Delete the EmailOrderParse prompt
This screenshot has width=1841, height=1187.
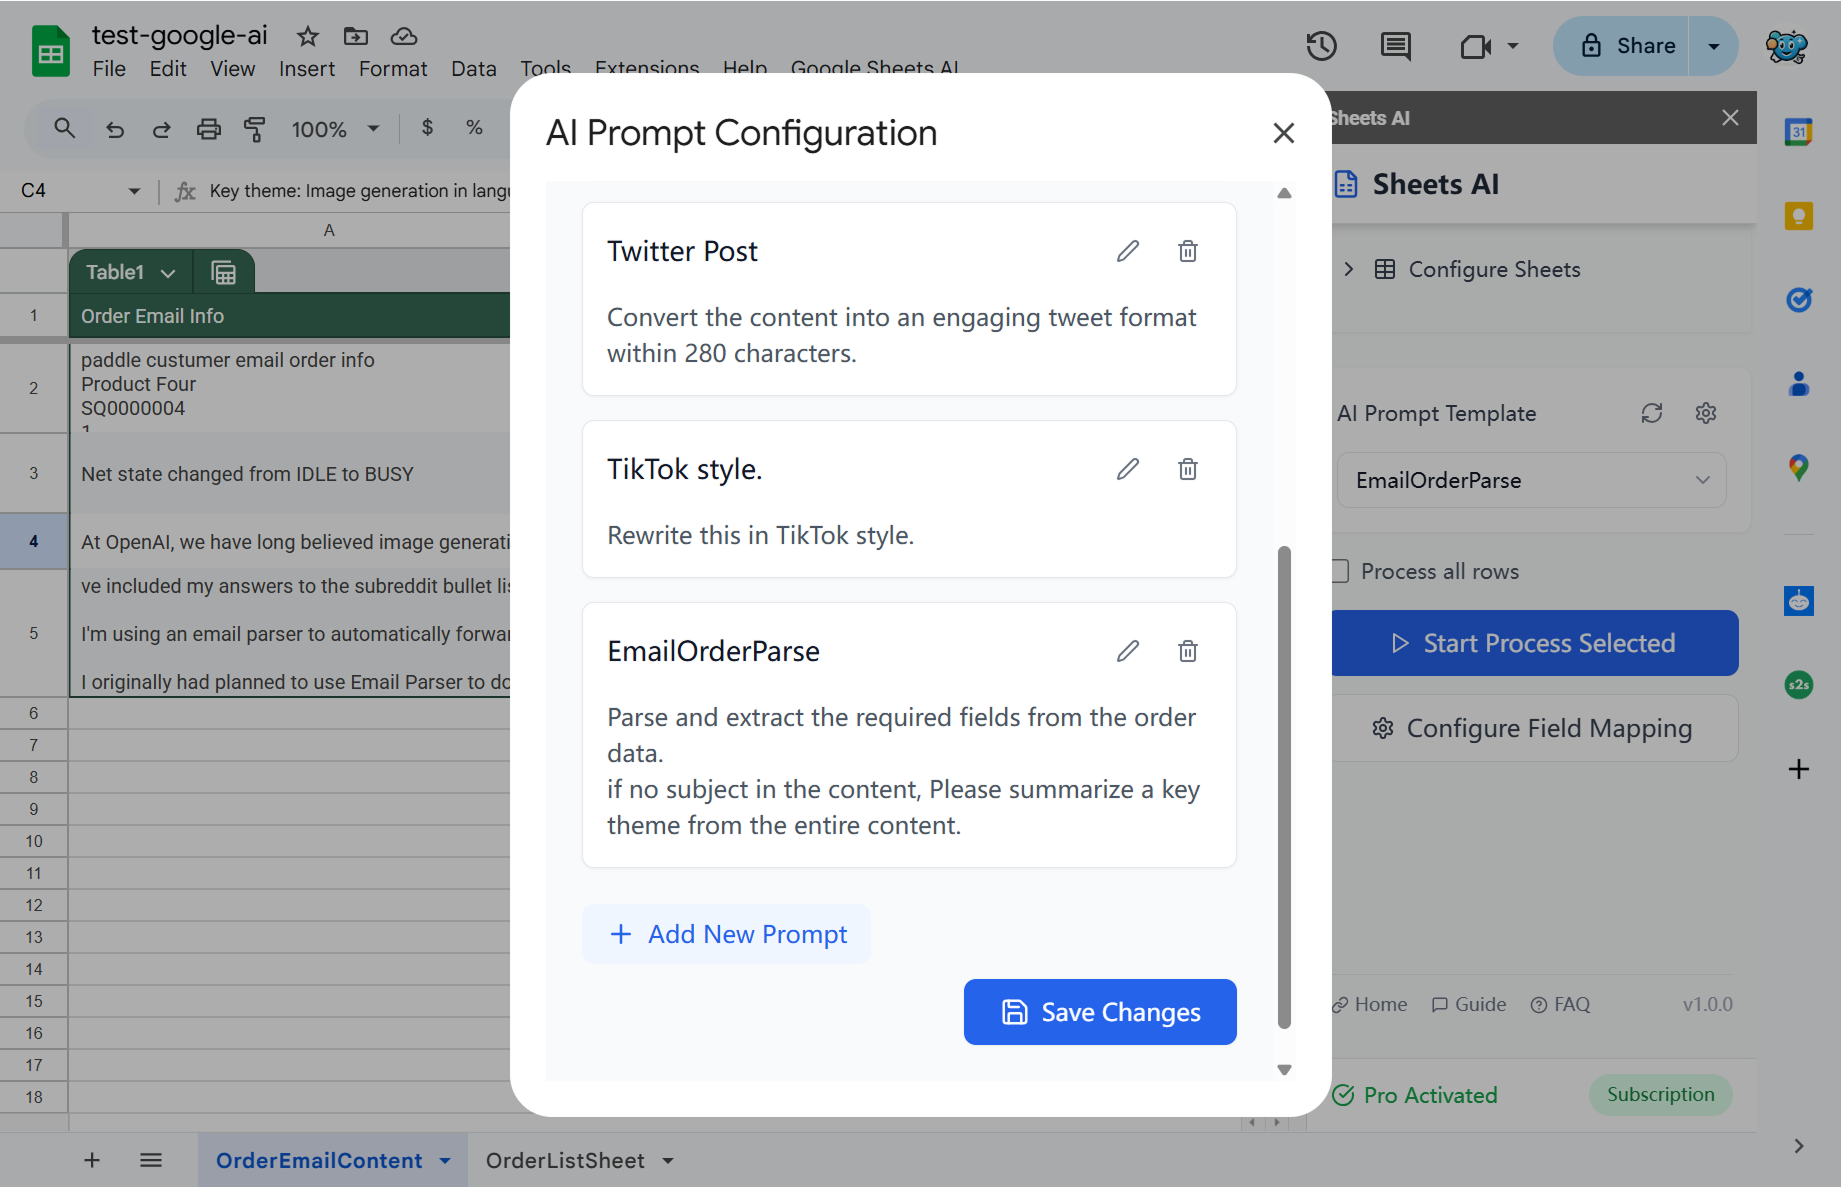pyautogui.click(x=1187, y=651)
